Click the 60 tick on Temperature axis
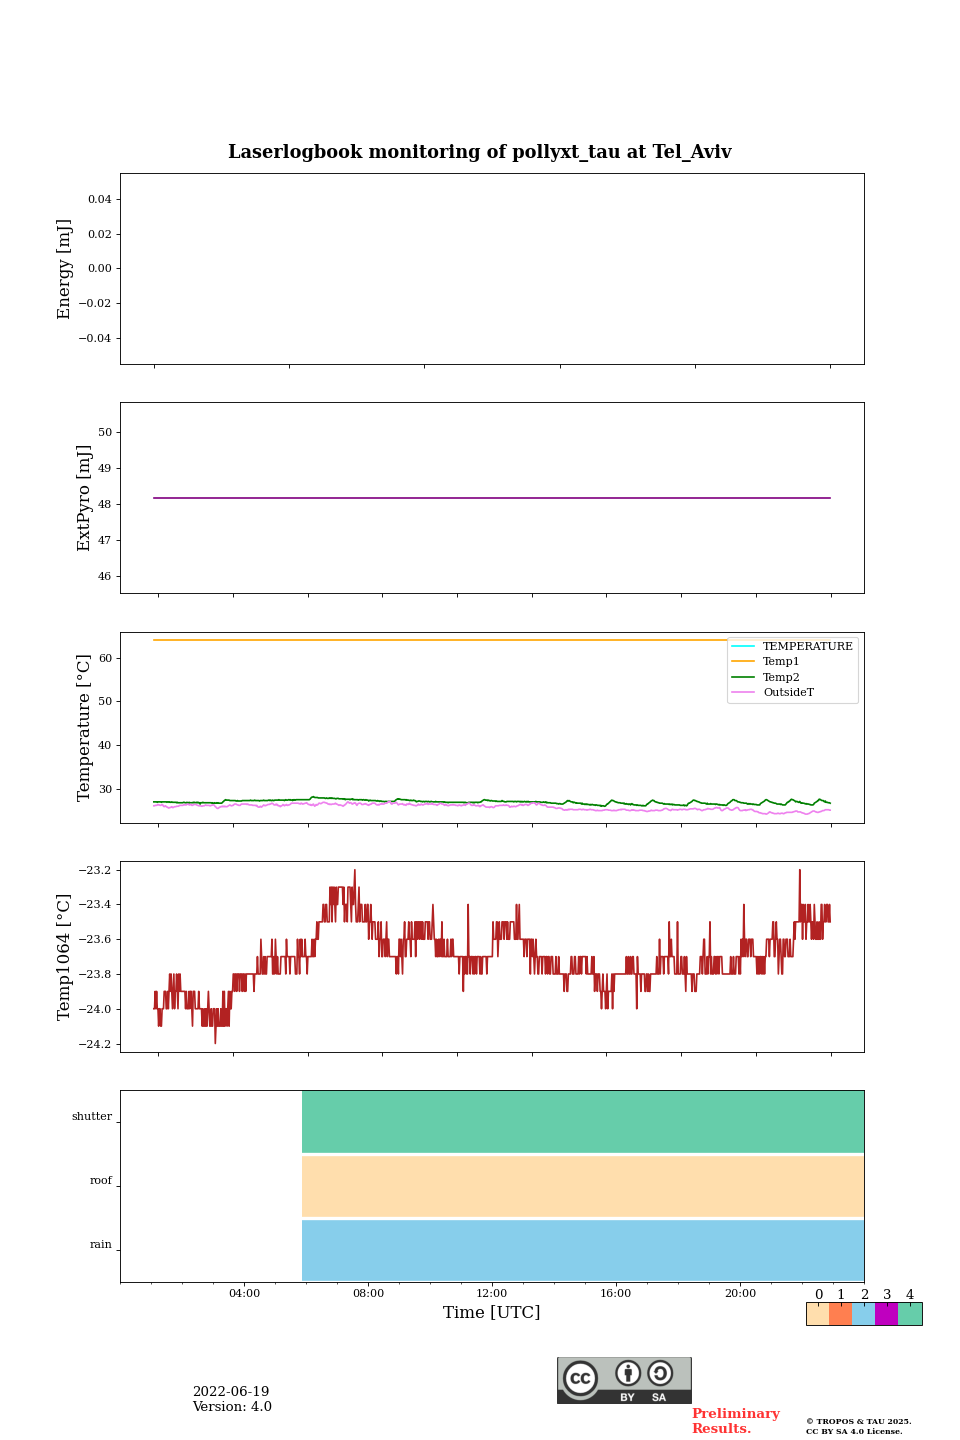This screenshot has width=960, height=1440. coord(105,659)
